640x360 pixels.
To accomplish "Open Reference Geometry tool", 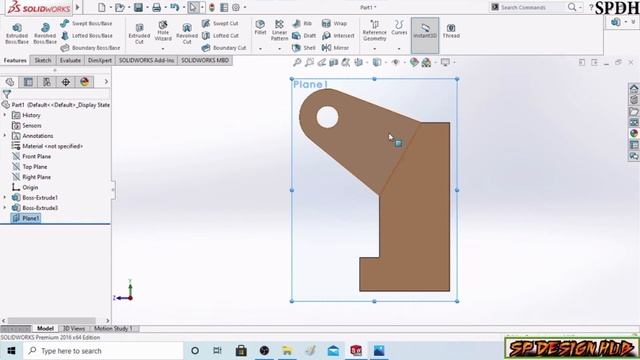I will [x=374, y=30].
